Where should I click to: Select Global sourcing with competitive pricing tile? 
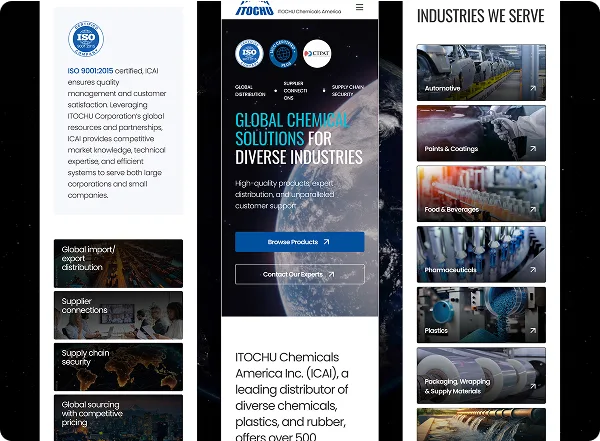[118, 418]
